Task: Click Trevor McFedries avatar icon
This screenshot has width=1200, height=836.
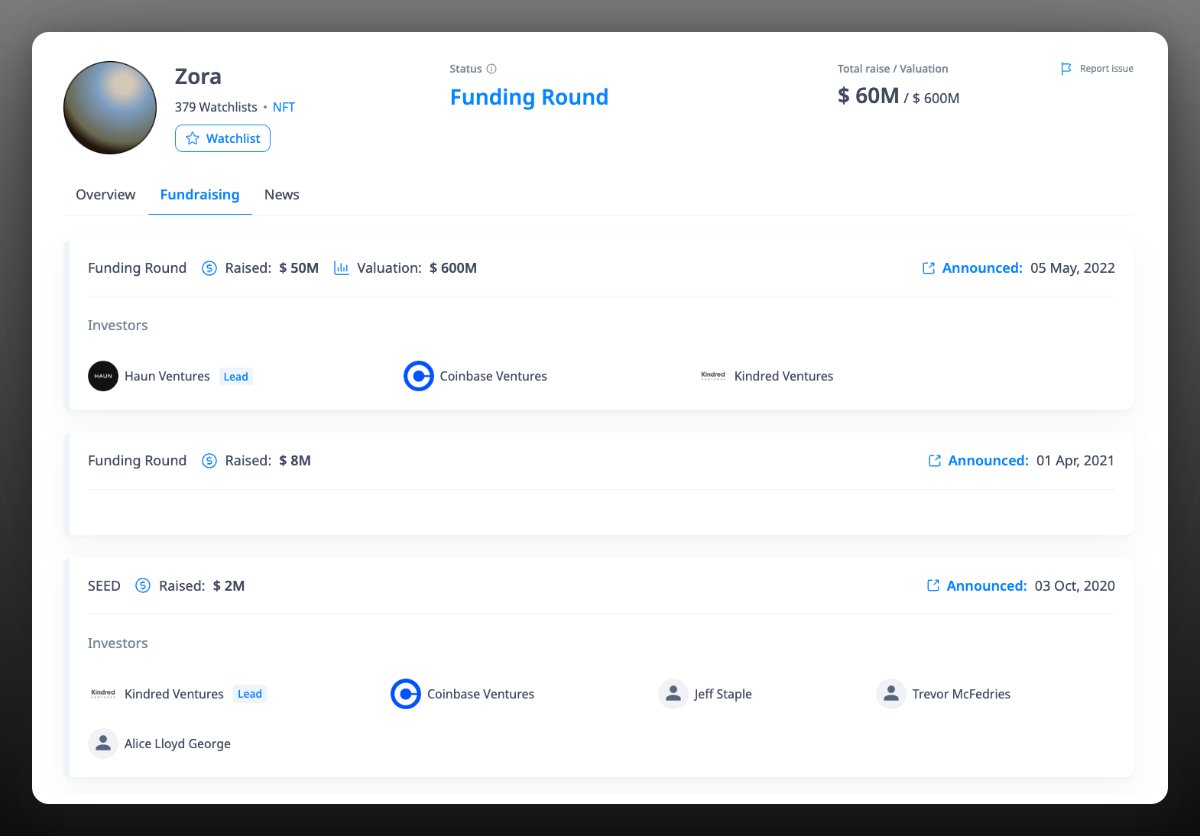Action: pos(891,694)
